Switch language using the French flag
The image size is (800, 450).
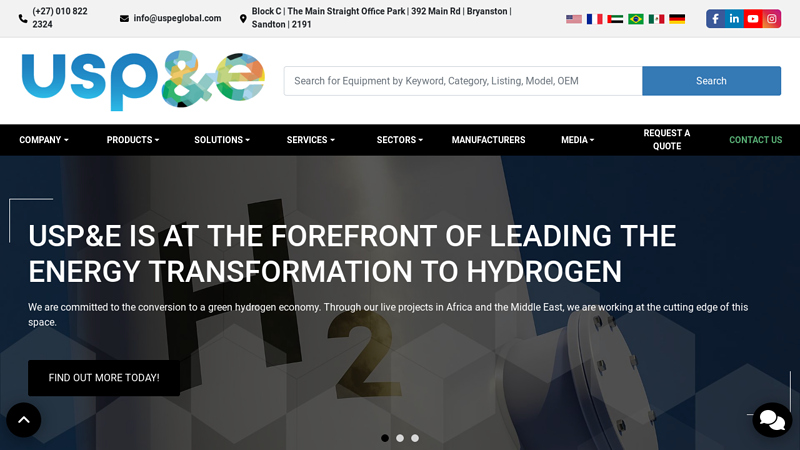[x=594, y=19]
